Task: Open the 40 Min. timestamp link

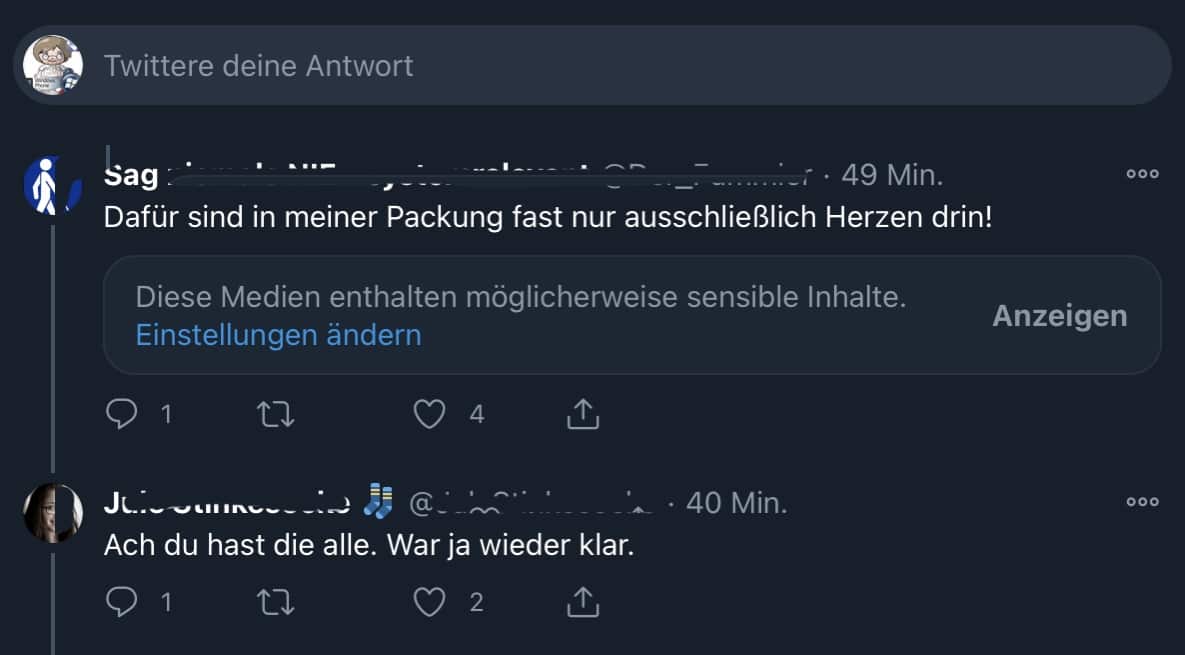Action: point(737,503)
